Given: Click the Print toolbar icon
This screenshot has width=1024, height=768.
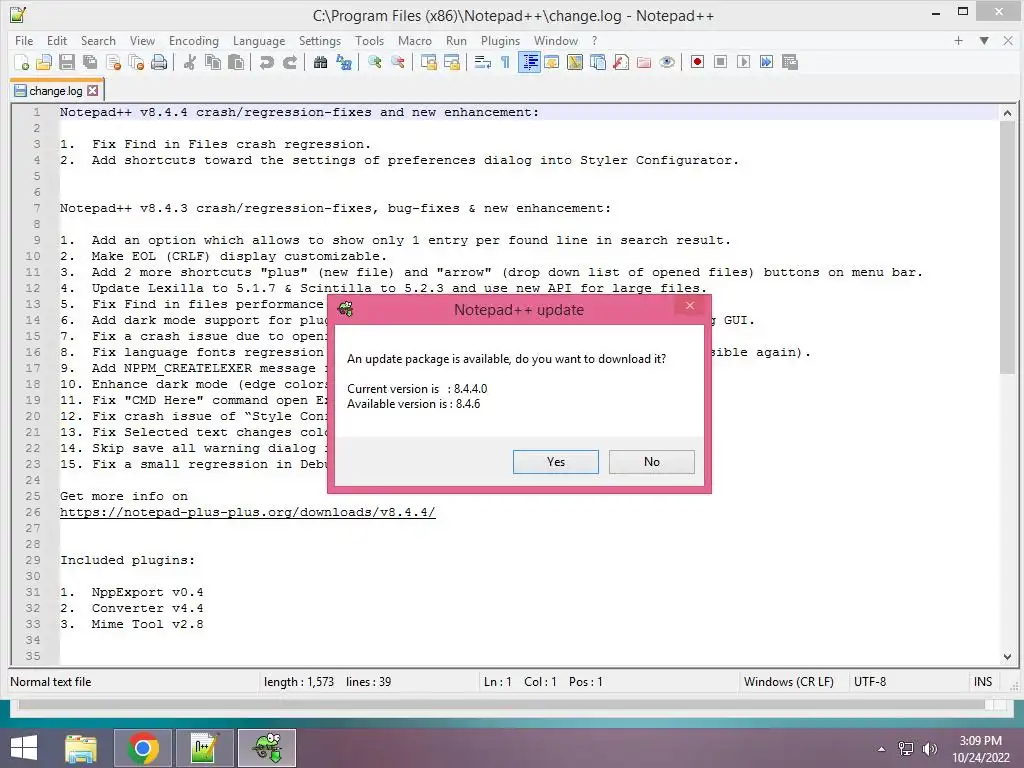Looking at the screenshot, I should (x=159, y=62).
